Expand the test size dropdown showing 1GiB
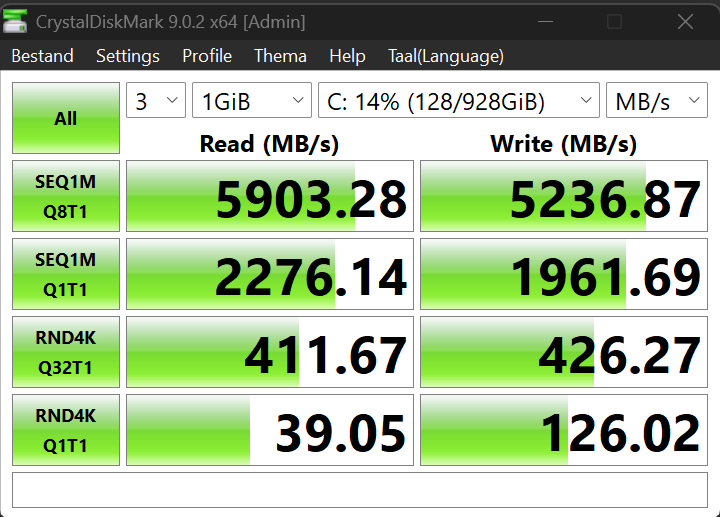Viewport: 720px width, 517px height. click(x=252, y=100)
